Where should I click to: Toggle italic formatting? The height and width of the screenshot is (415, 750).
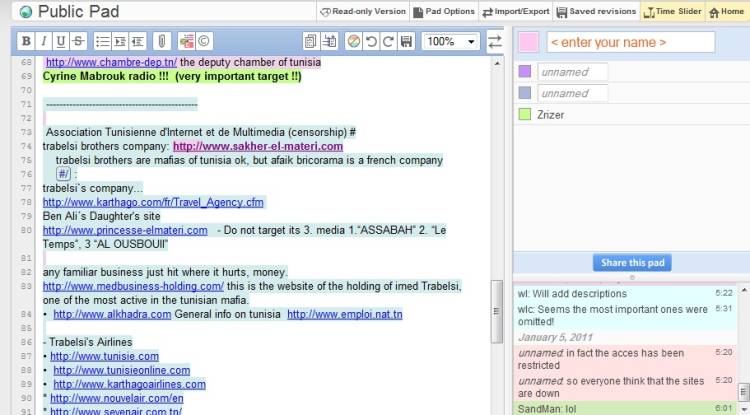click(x=44, y=42)
